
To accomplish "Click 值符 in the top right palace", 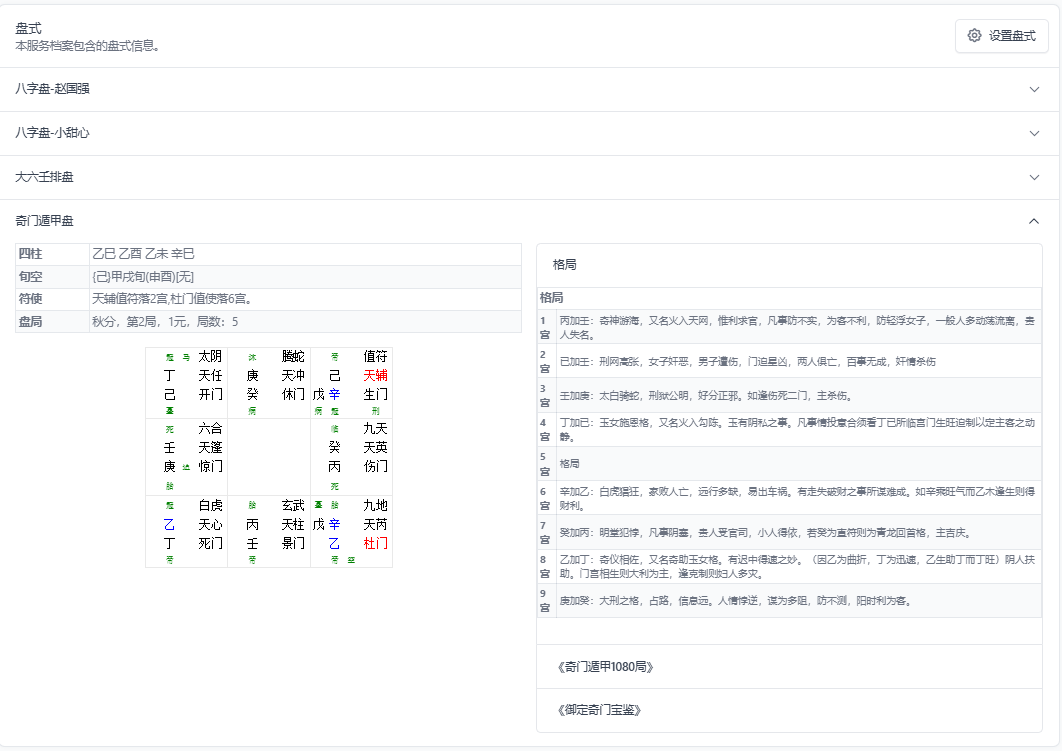I will [375, 356].
